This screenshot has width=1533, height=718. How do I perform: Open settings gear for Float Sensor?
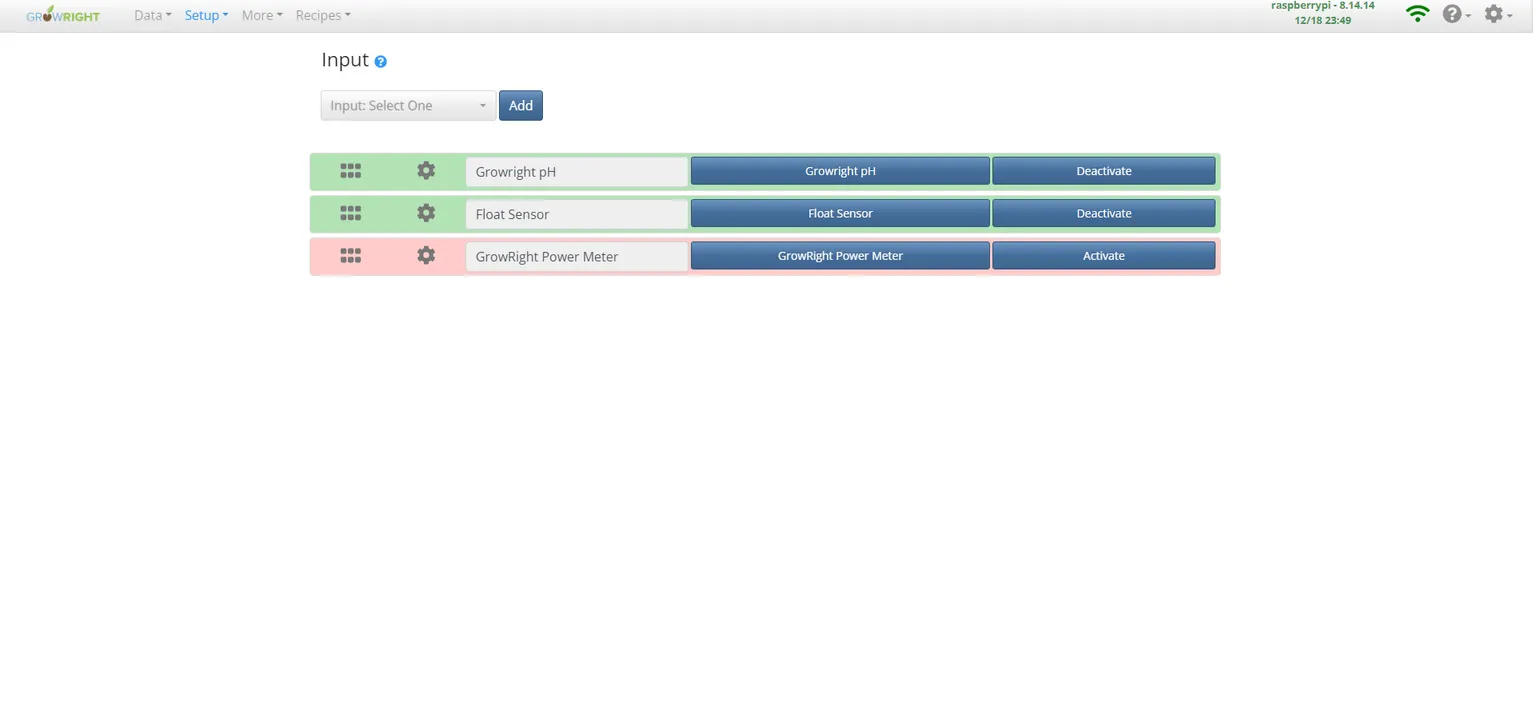click(x=426, y=213)
